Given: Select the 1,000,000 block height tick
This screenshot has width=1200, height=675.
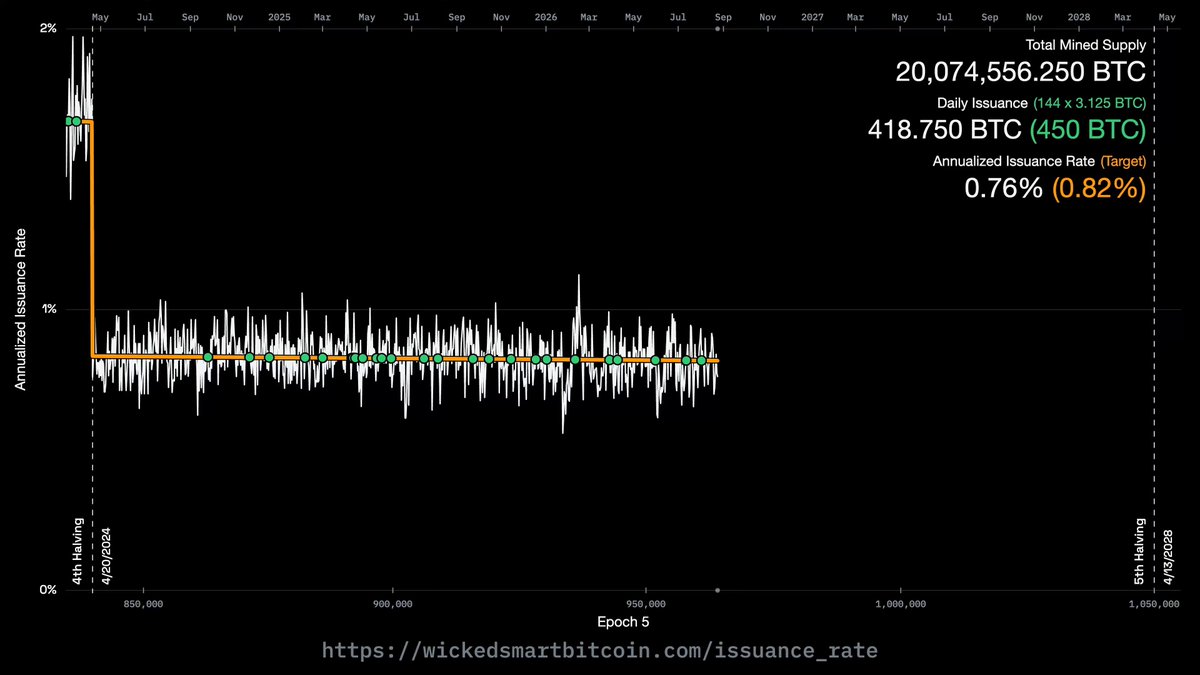Looking at the screenshot, I should (902, 605).
